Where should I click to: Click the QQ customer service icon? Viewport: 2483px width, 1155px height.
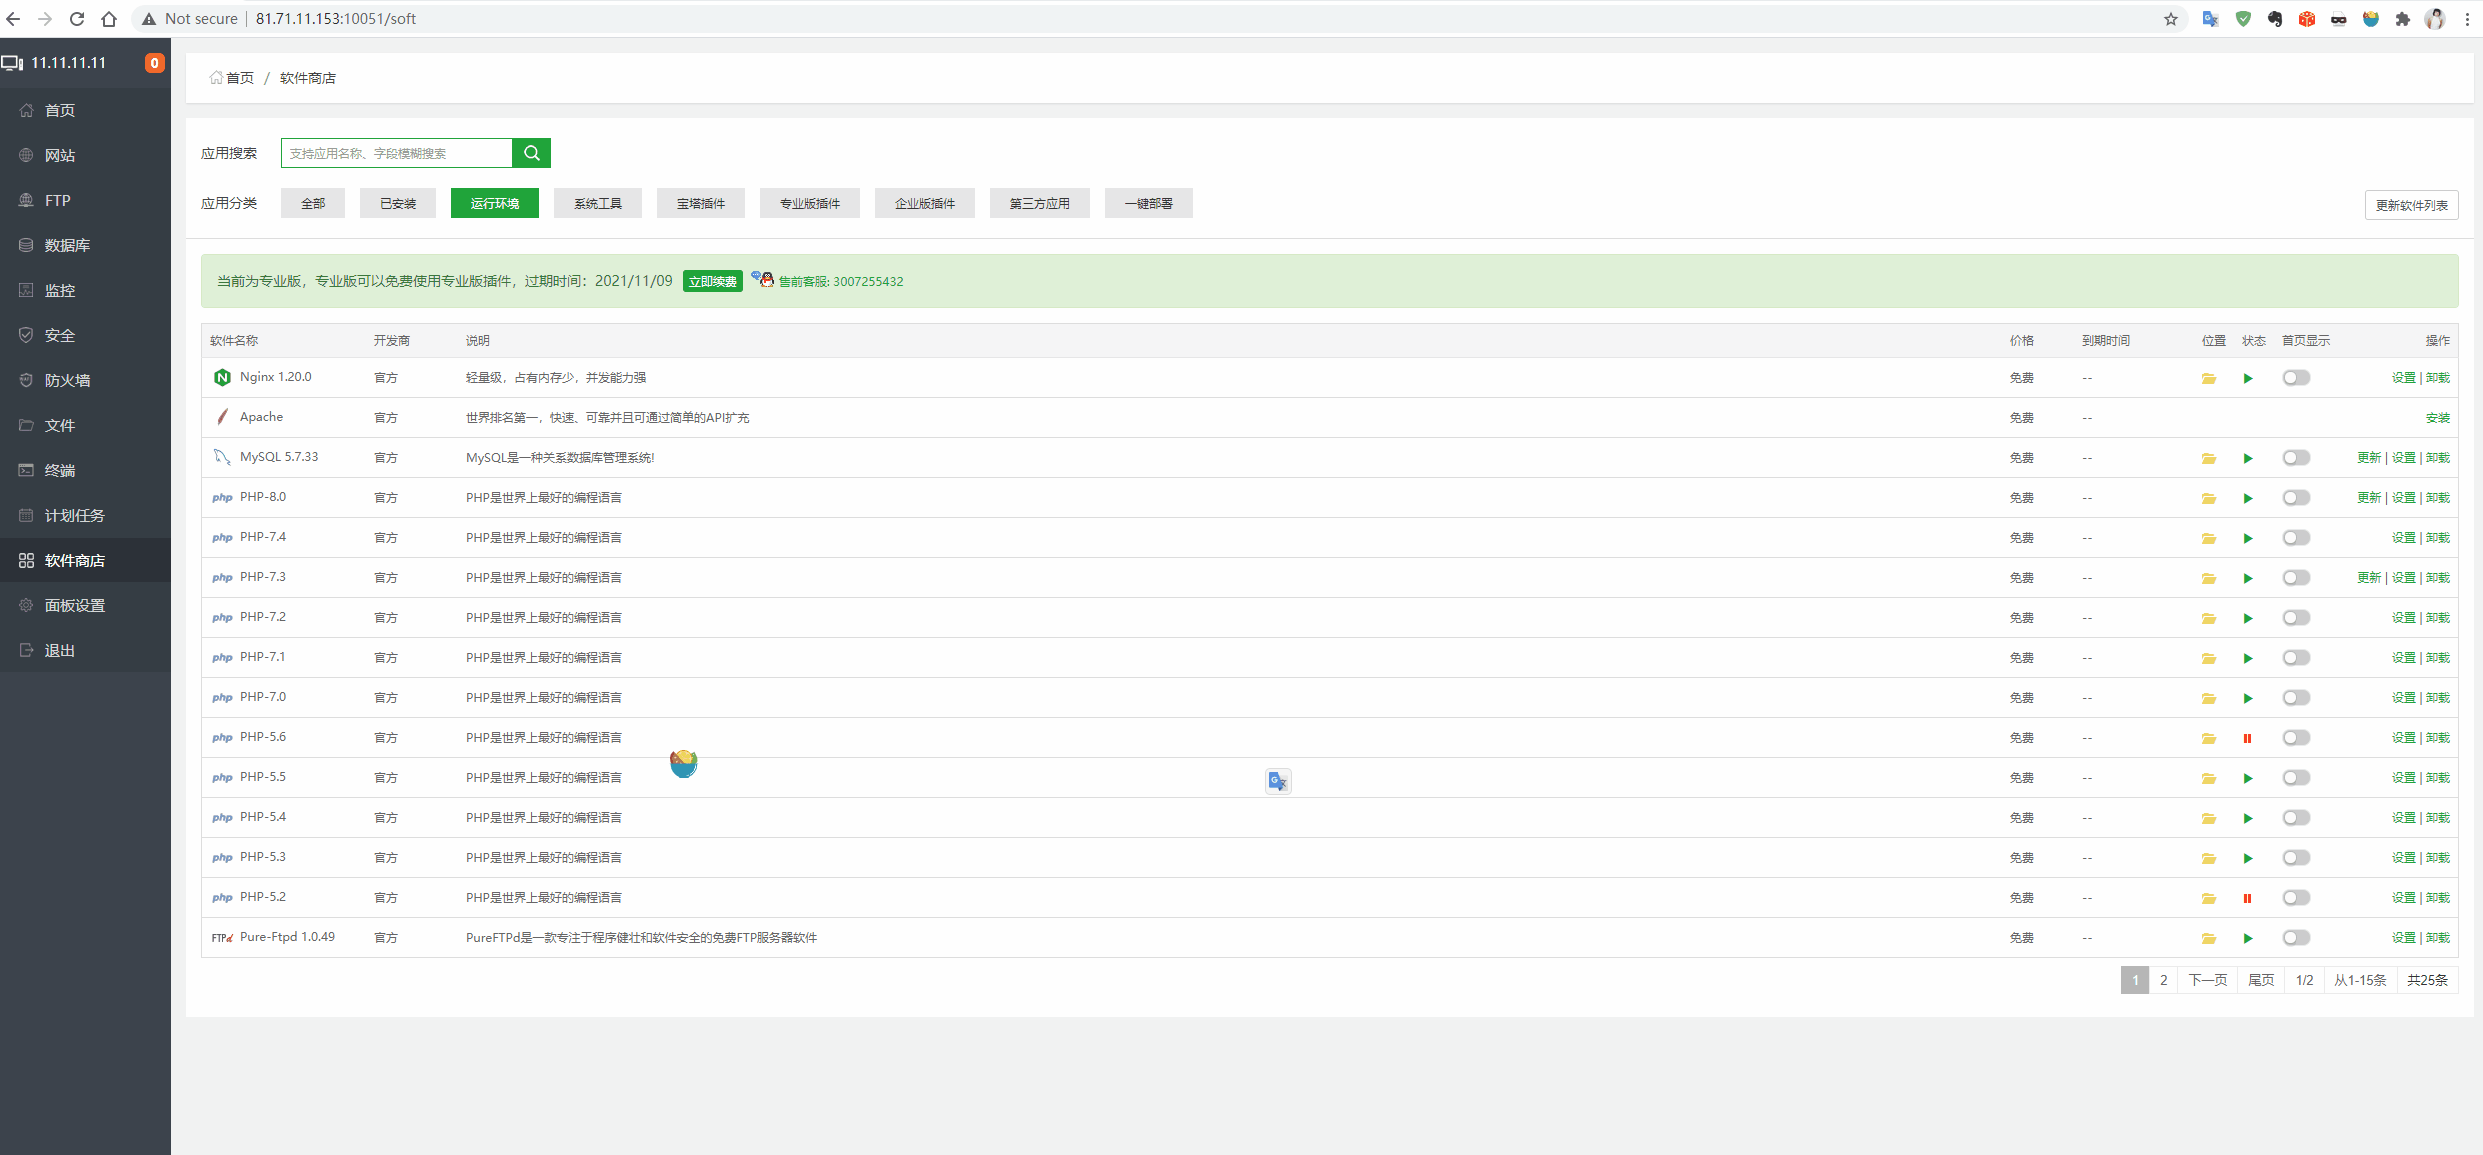763,280
